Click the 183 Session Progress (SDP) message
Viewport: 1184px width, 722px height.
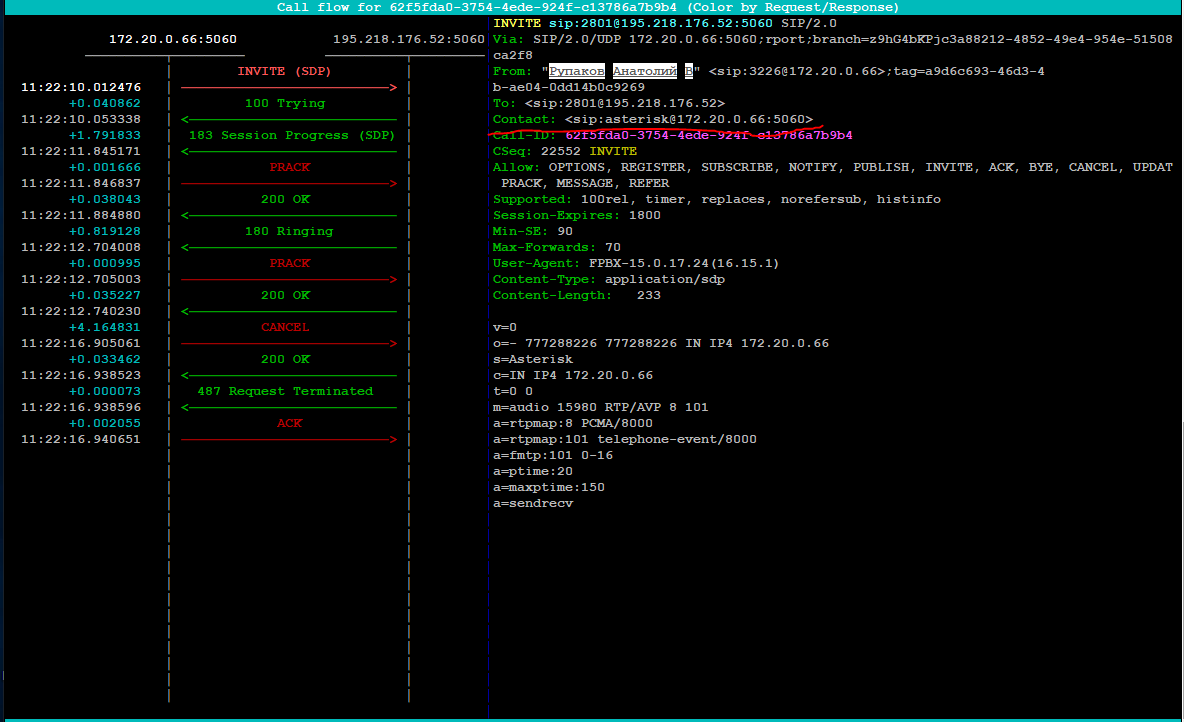(288, 136)
